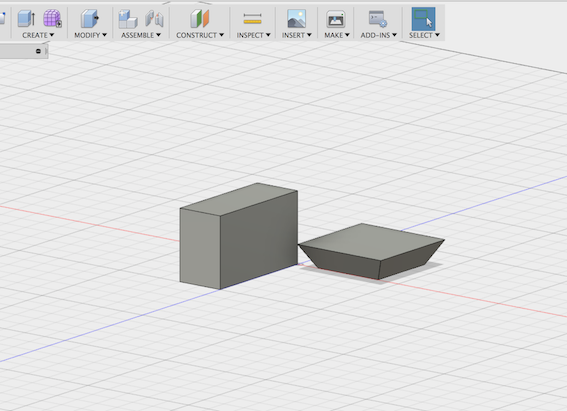This screenshot has height=411, width=567.
Task: Select the Extrude tool icon
Action: click(x=26, y=18)
